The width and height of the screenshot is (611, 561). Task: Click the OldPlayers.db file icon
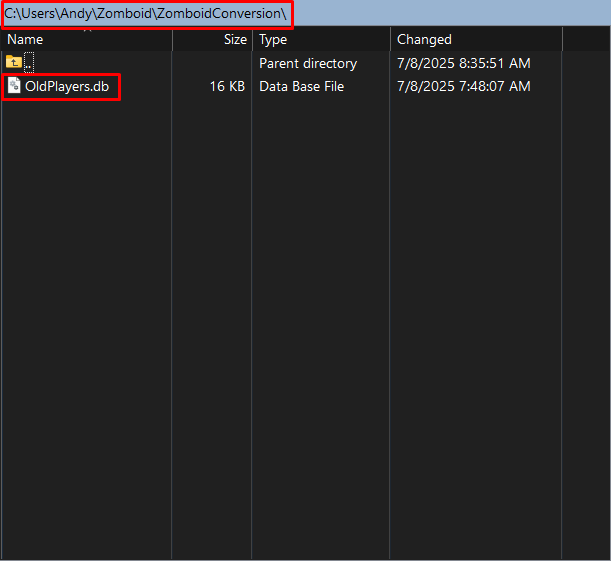[x=14, y=86]
